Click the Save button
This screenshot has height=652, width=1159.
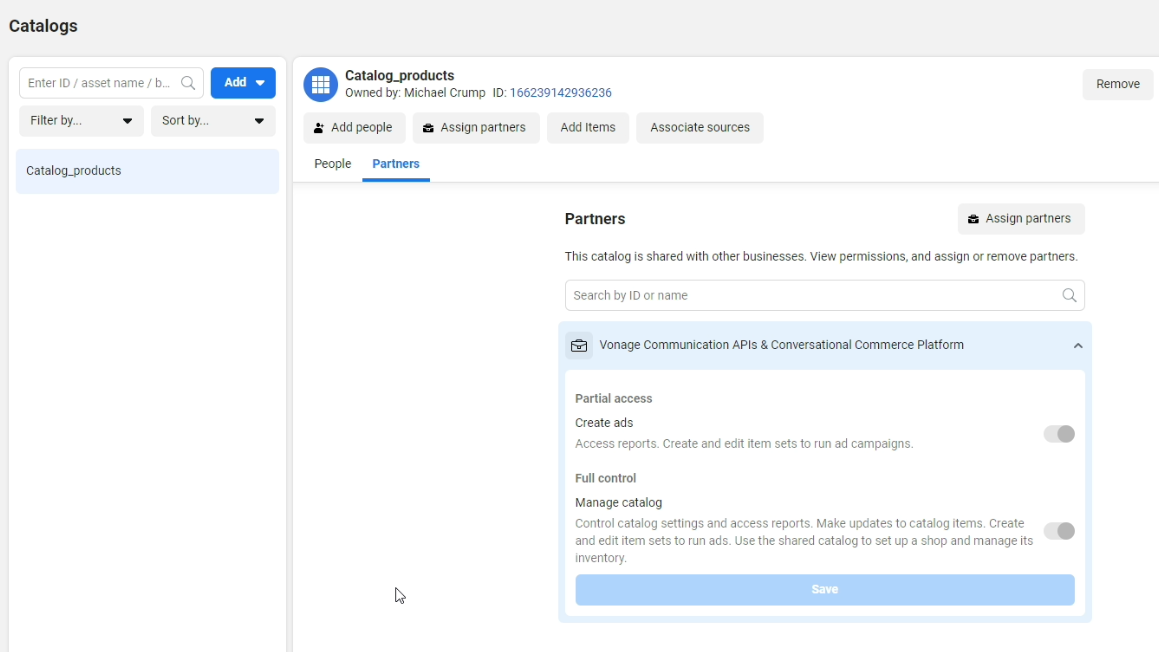click(825, 590)
